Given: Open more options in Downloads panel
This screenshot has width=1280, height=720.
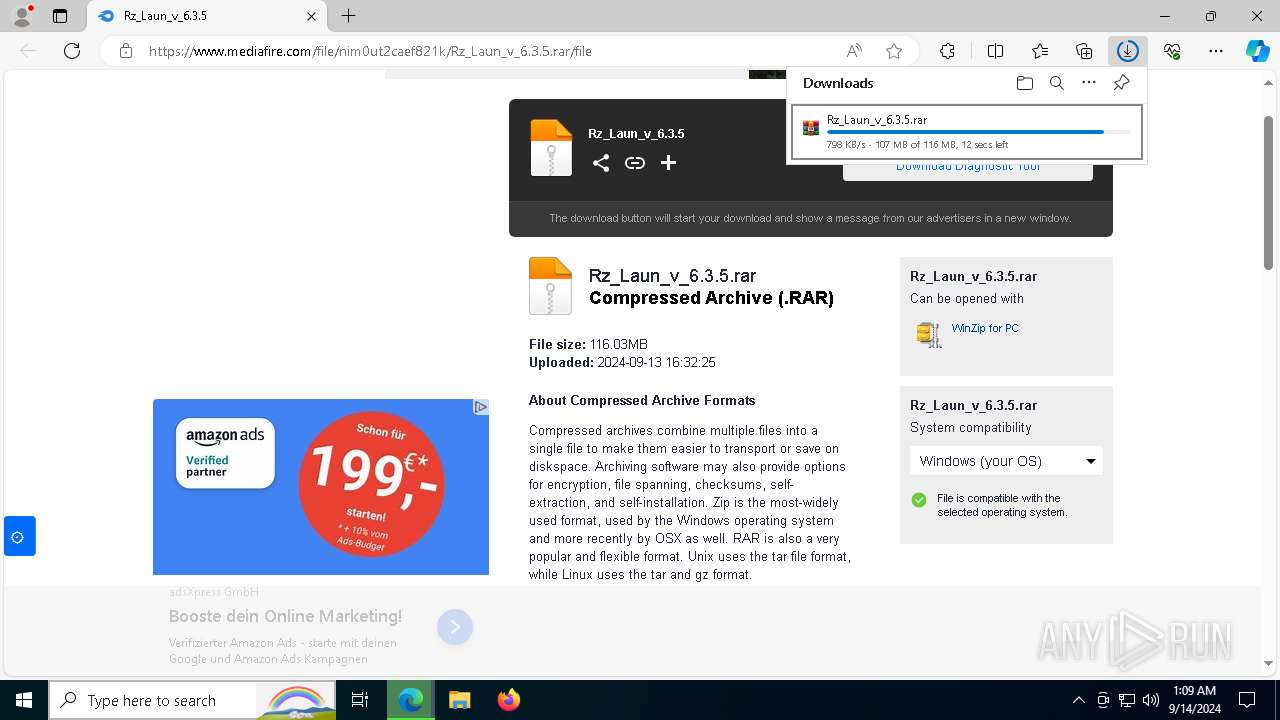Looking at the screenshot, I should pyautogui.click(x=1089, y=83).
